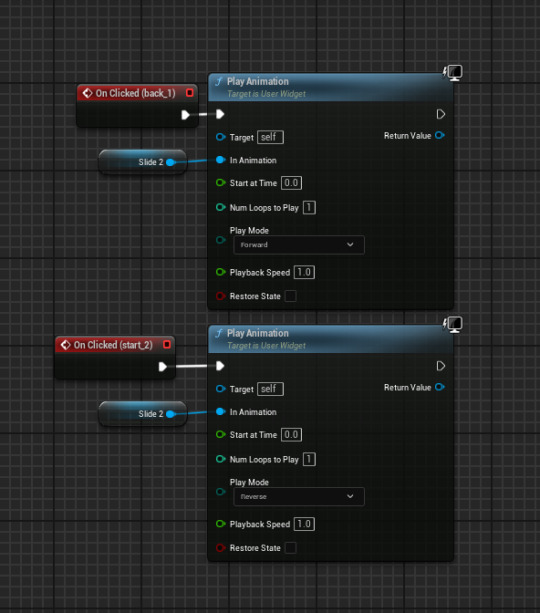Enable Restore State on Reverse Play Animation node
Screen dimensions: 540x613
pos(291,548)
